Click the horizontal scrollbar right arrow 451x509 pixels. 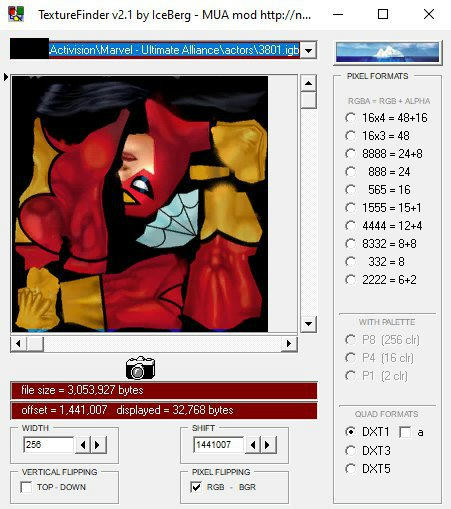[x=289, y=344]
